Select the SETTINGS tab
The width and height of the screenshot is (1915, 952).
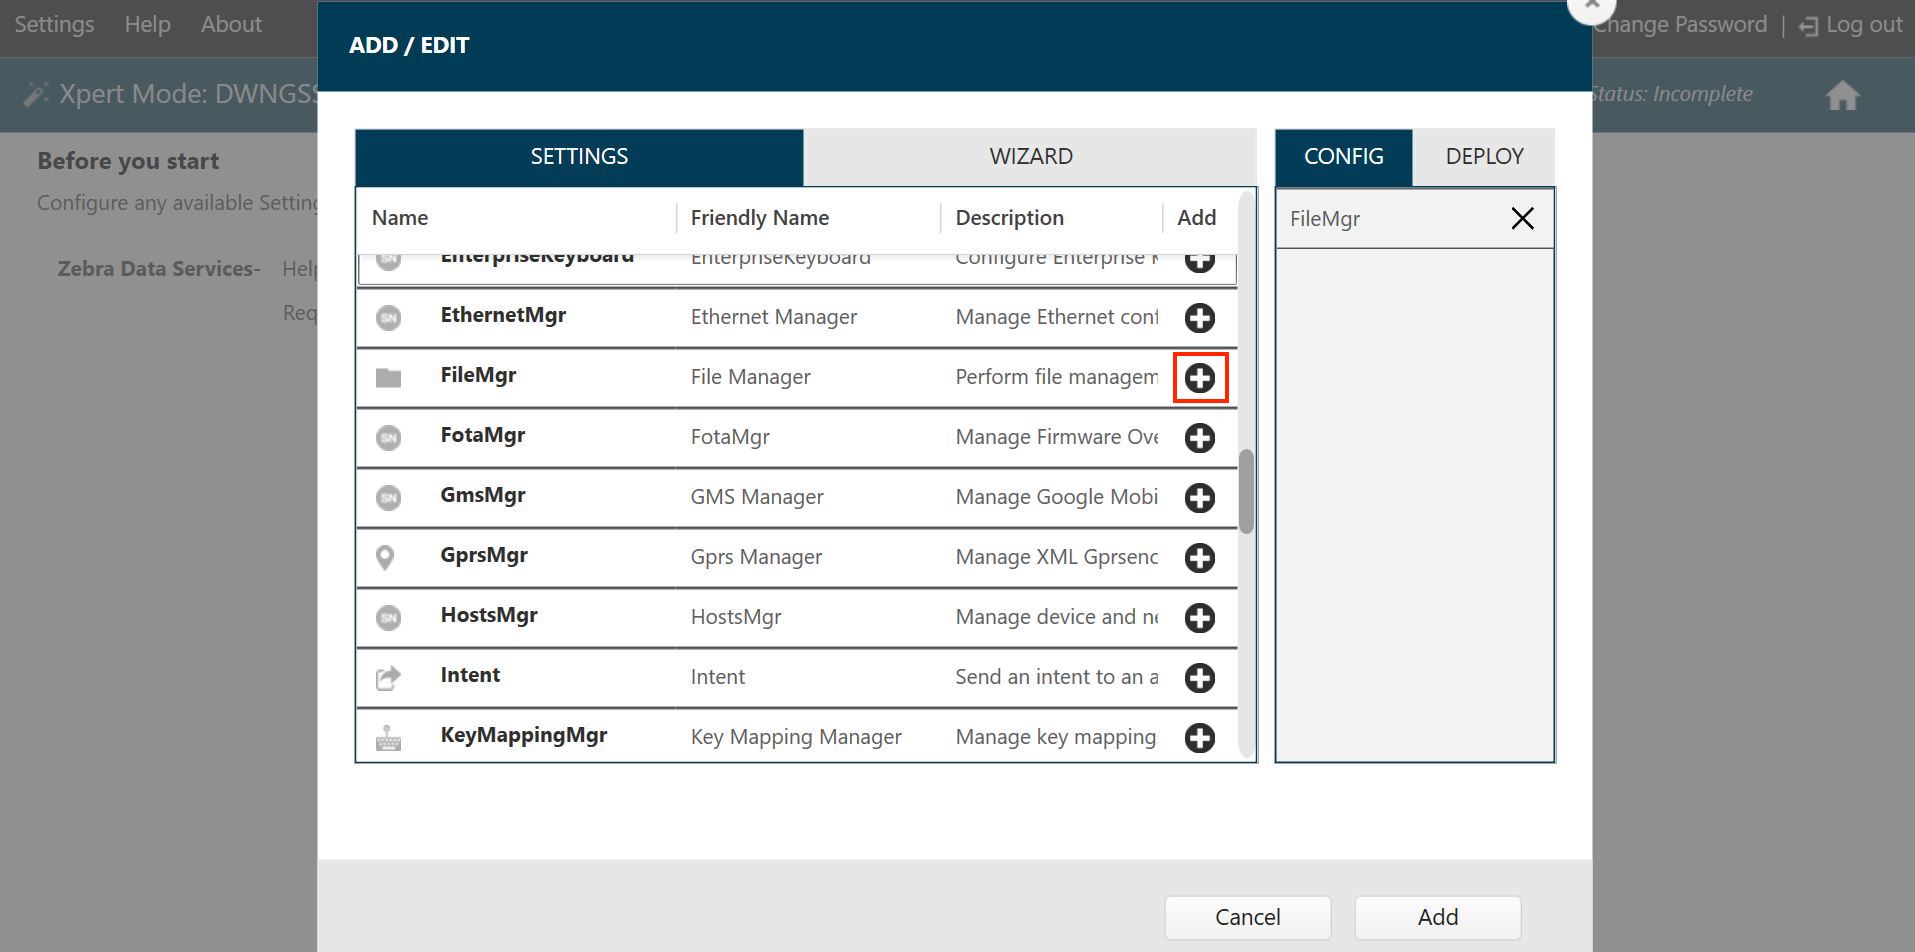click(579, 157)
